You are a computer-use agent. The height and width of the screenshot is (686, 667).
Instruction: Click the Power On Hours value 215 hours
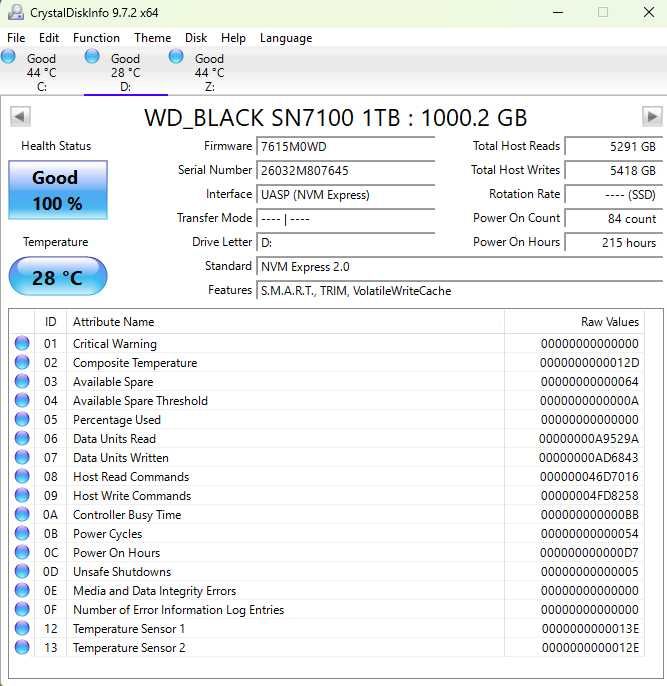614,243
